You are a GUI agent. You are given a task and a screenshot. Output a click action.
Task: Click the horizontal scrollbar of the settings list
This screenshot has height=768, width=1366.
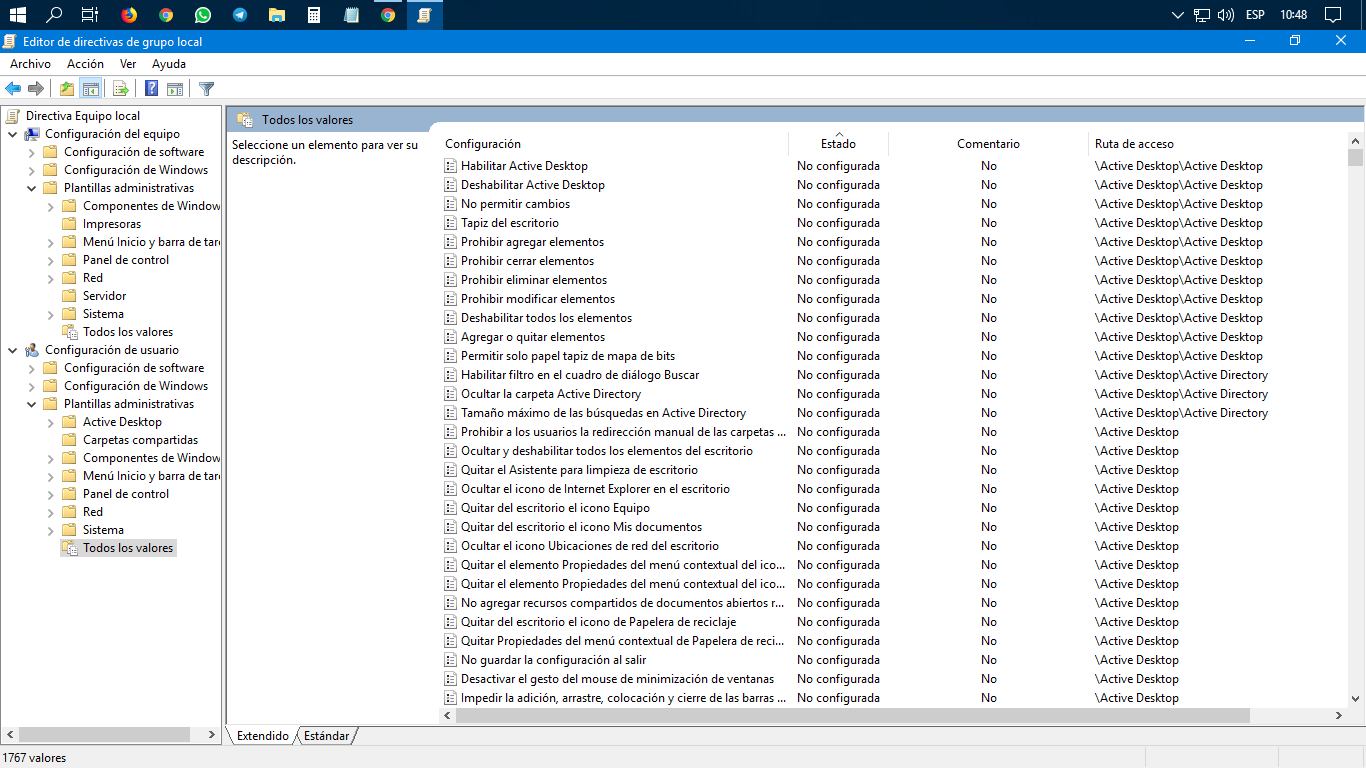pyautogui.click(x=845, y=716)
